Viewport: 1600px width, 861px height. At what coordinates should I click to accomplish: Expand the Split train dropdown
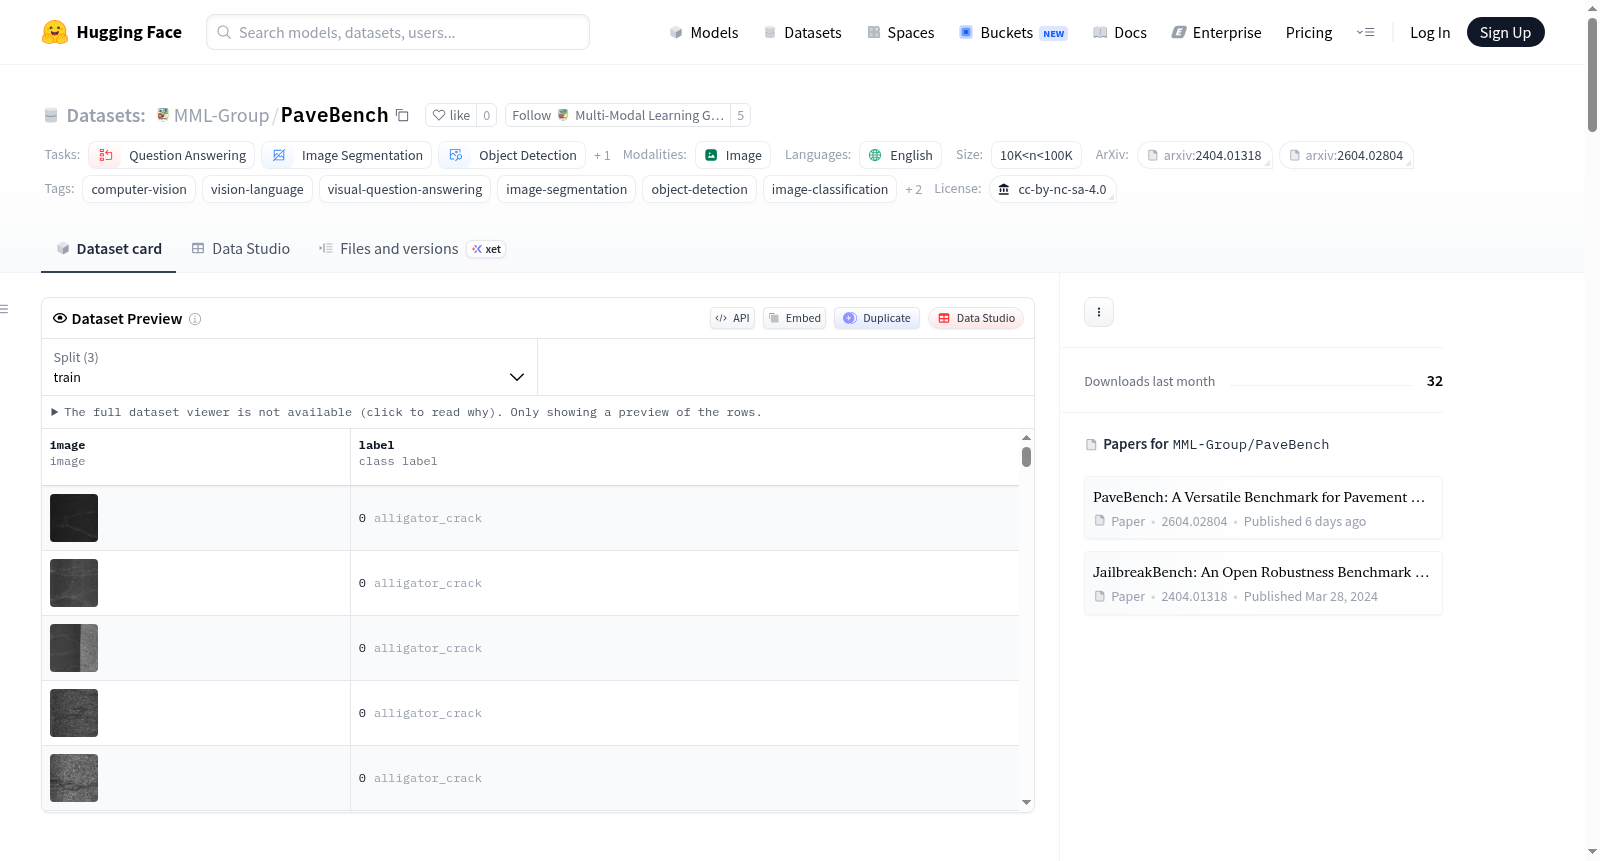289,367
